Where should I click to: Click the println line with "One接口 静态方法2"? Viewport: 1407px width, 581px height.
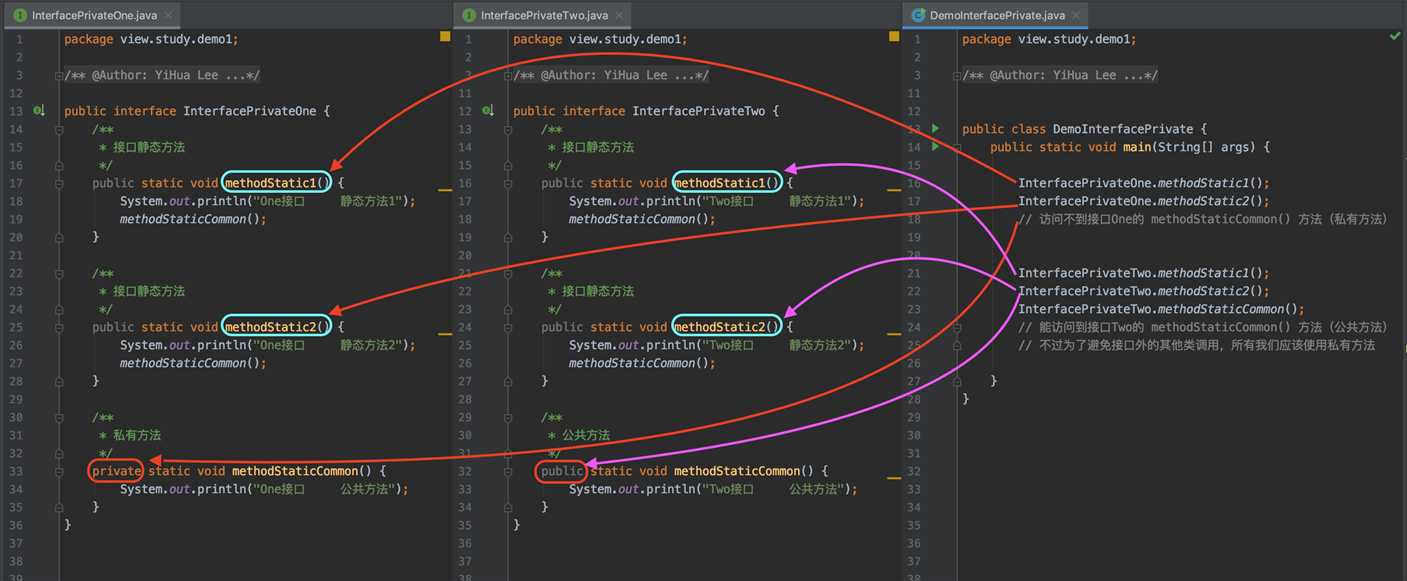coord(267,345)
